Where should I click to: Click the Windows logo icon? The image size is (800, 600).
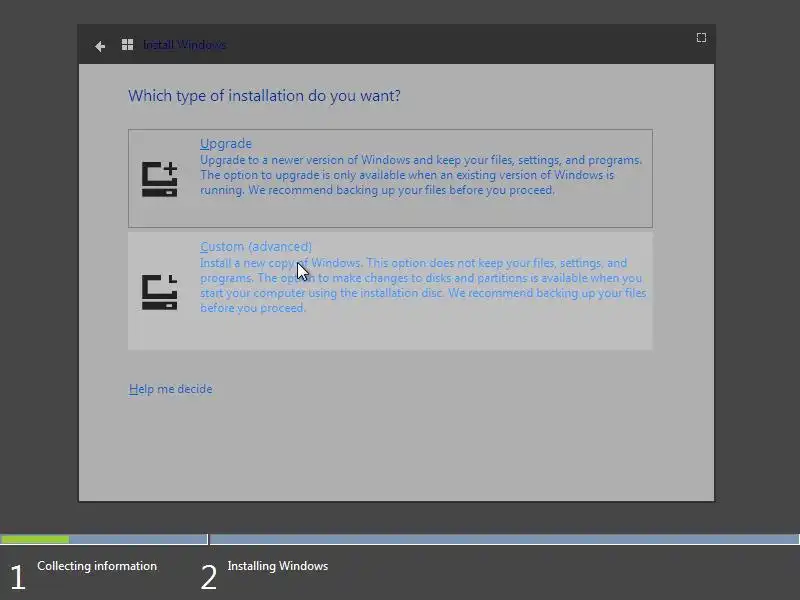pos(128,45)
